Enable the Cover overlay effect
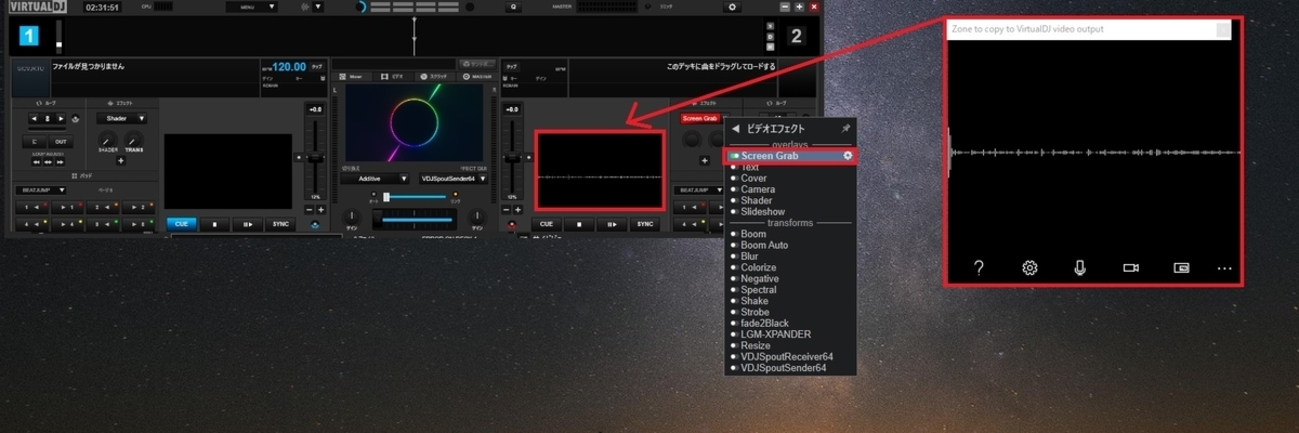 (733, 178)
